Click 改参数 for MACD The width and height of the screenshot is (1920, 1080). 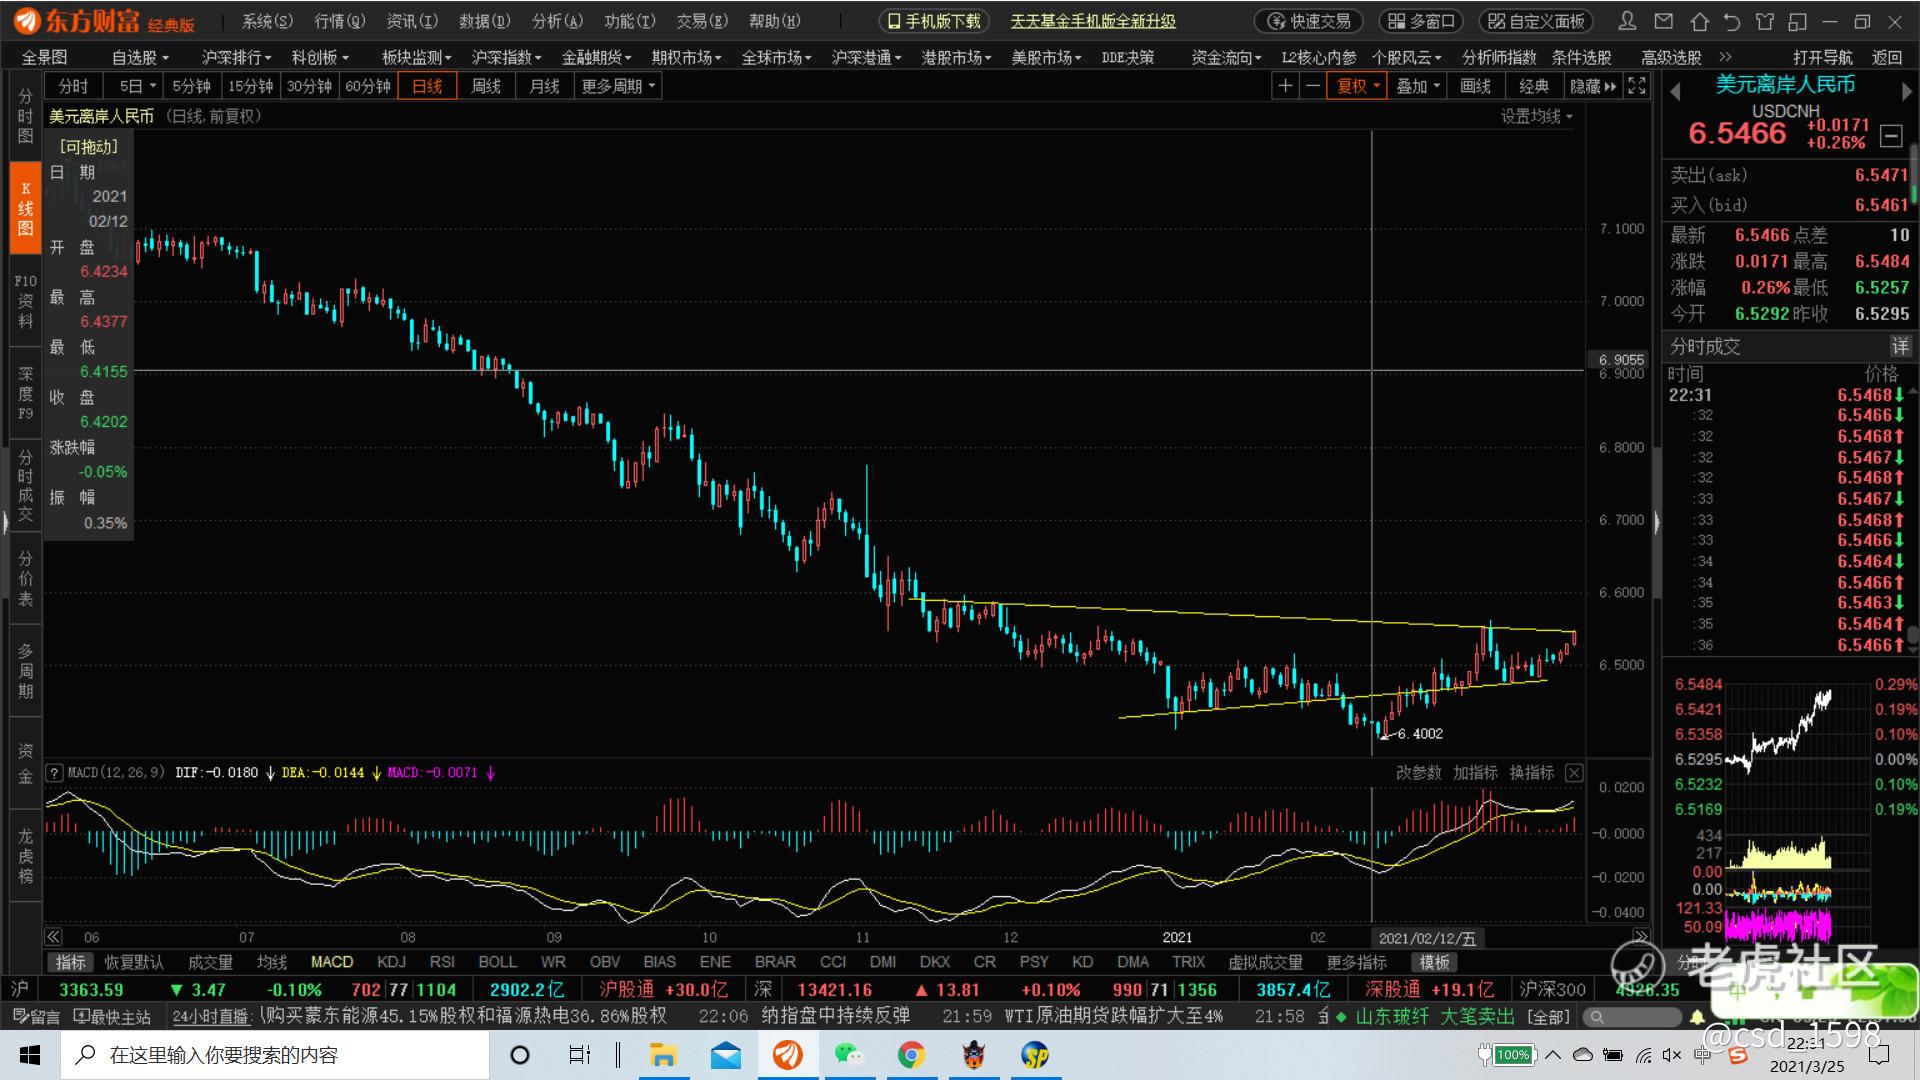coord(1419,773)
